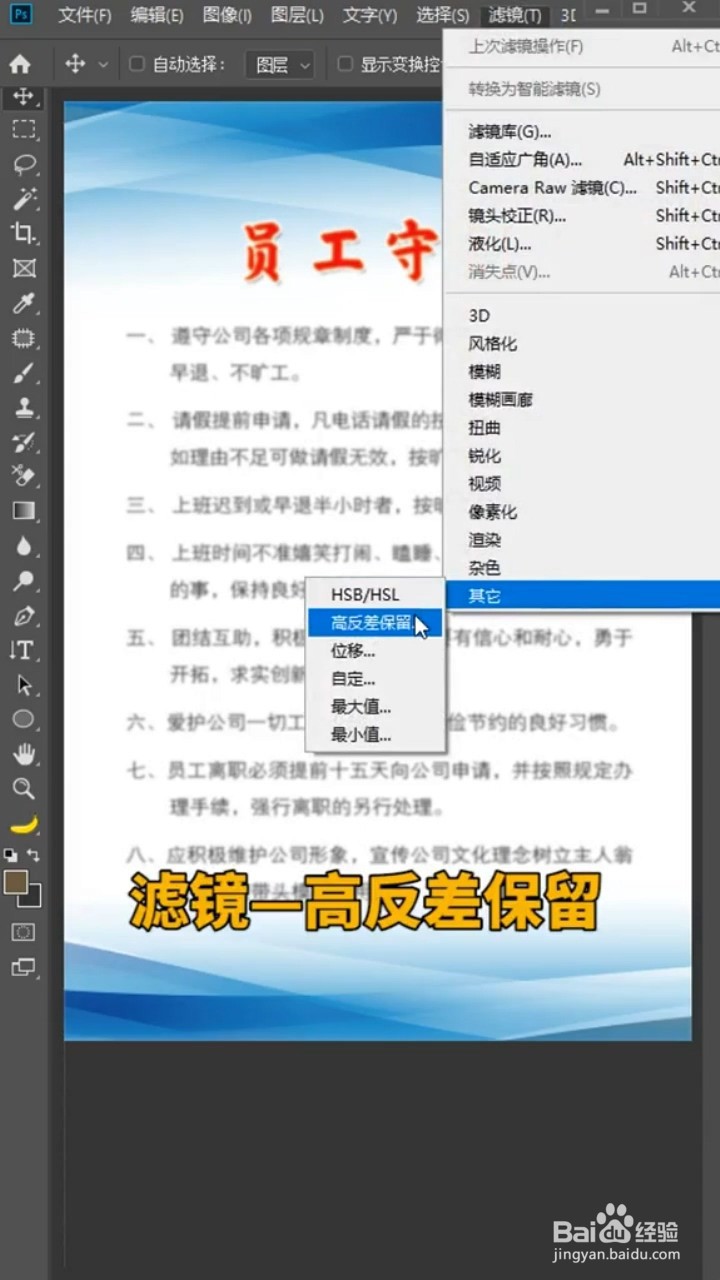Select the Brush tool
Image resolution: width=720 pixels, height=1280 pixels.
click(x=24, y=372)
